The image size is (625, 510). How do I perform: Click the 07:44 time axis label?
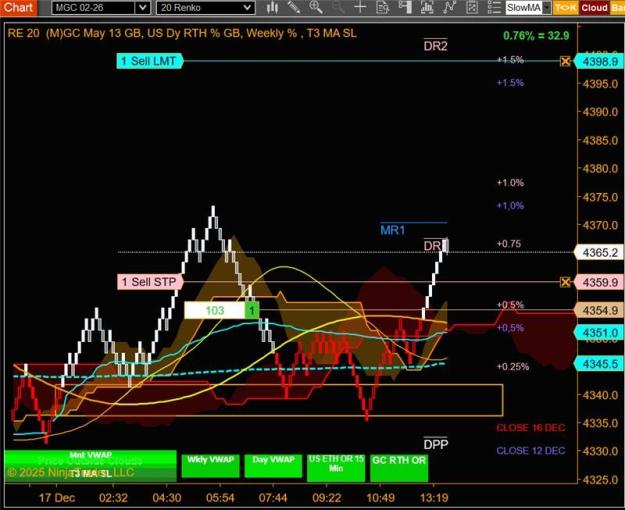point(273,498)
